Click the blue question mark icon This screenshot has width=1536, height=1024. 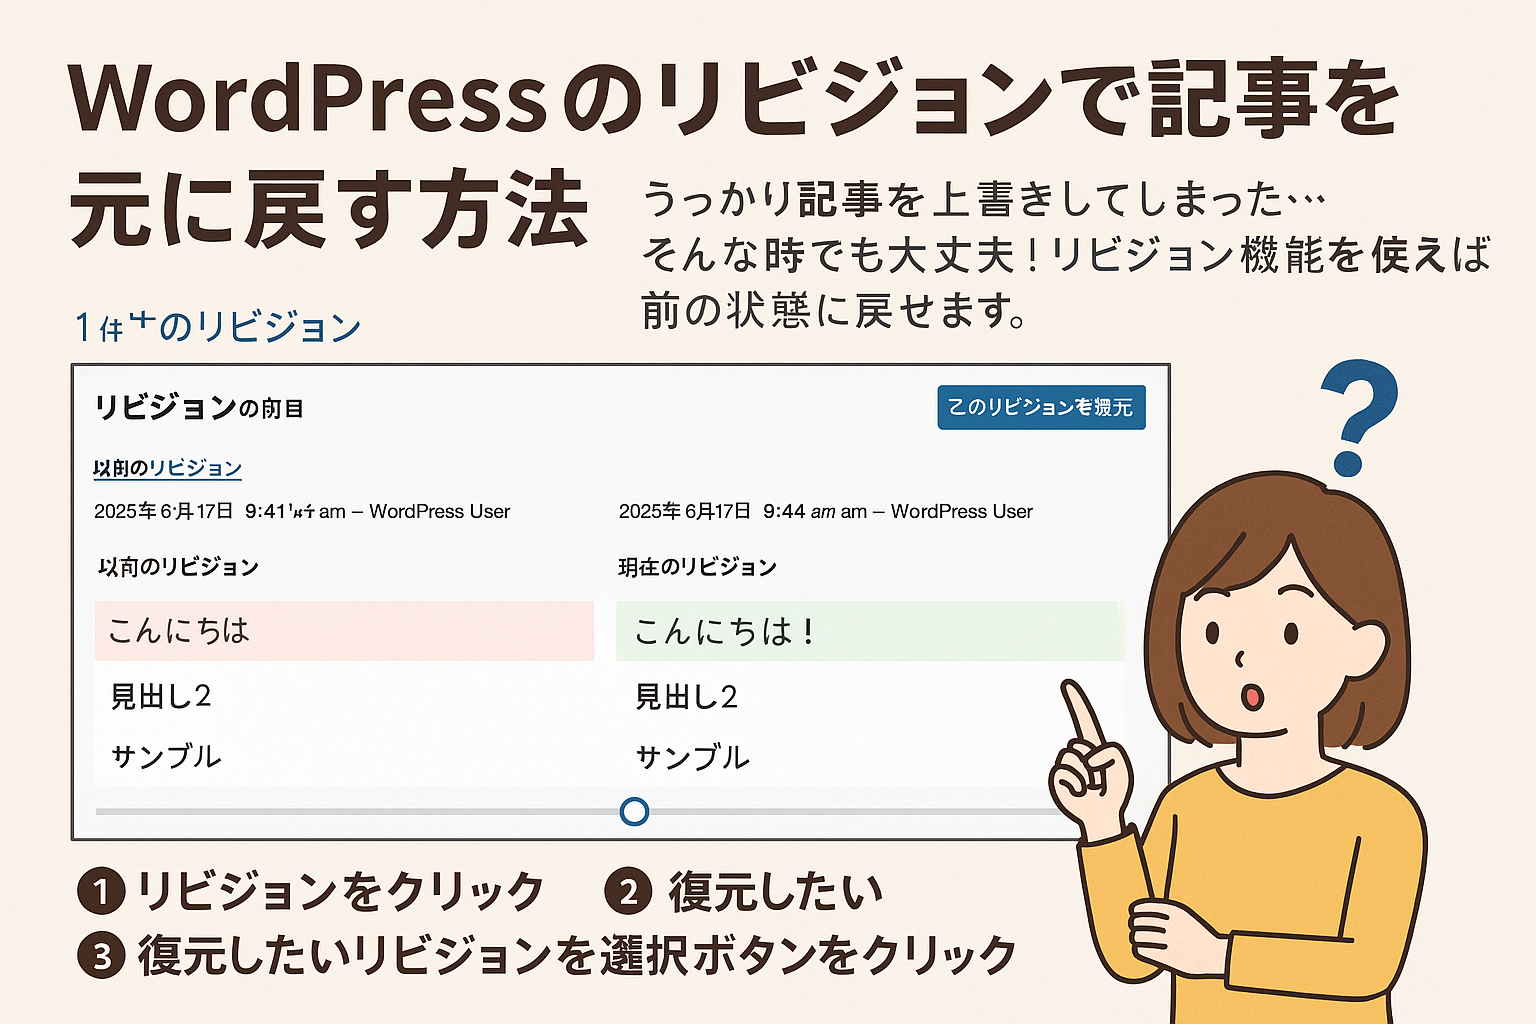[x=1357, y=418]
